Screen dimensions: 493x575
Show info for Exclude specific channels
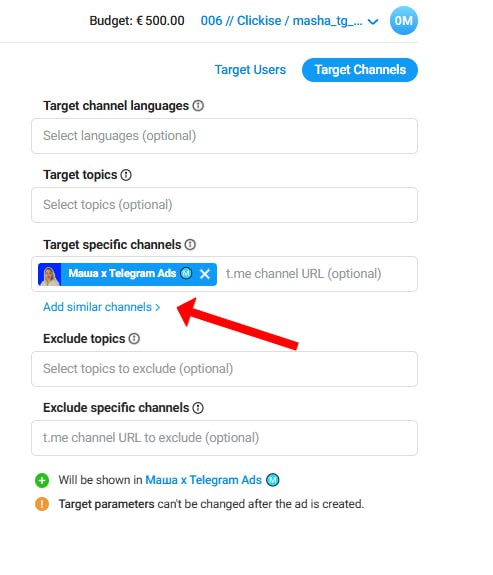(x=198, y=408)
